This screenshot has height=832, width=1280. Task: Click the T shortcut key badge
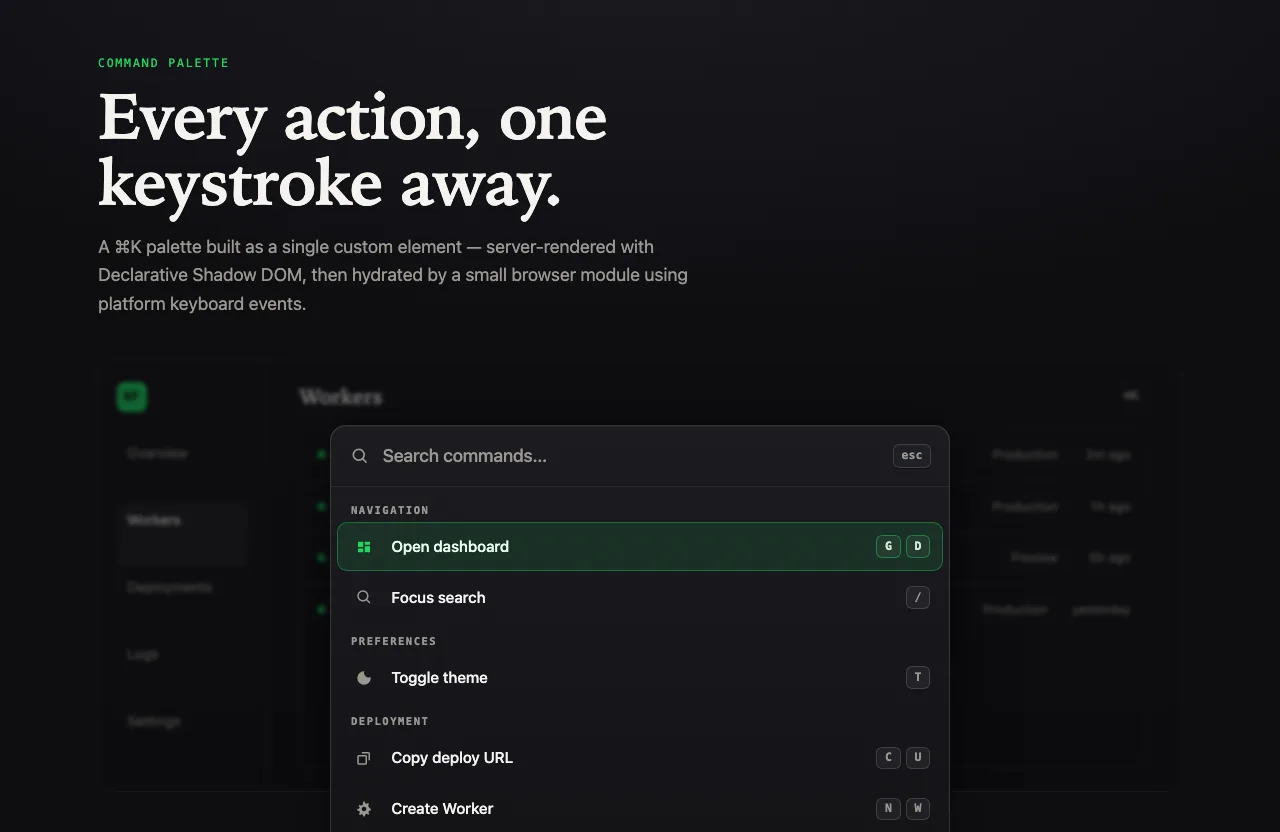pyautogui.click(x=918, y=678)
